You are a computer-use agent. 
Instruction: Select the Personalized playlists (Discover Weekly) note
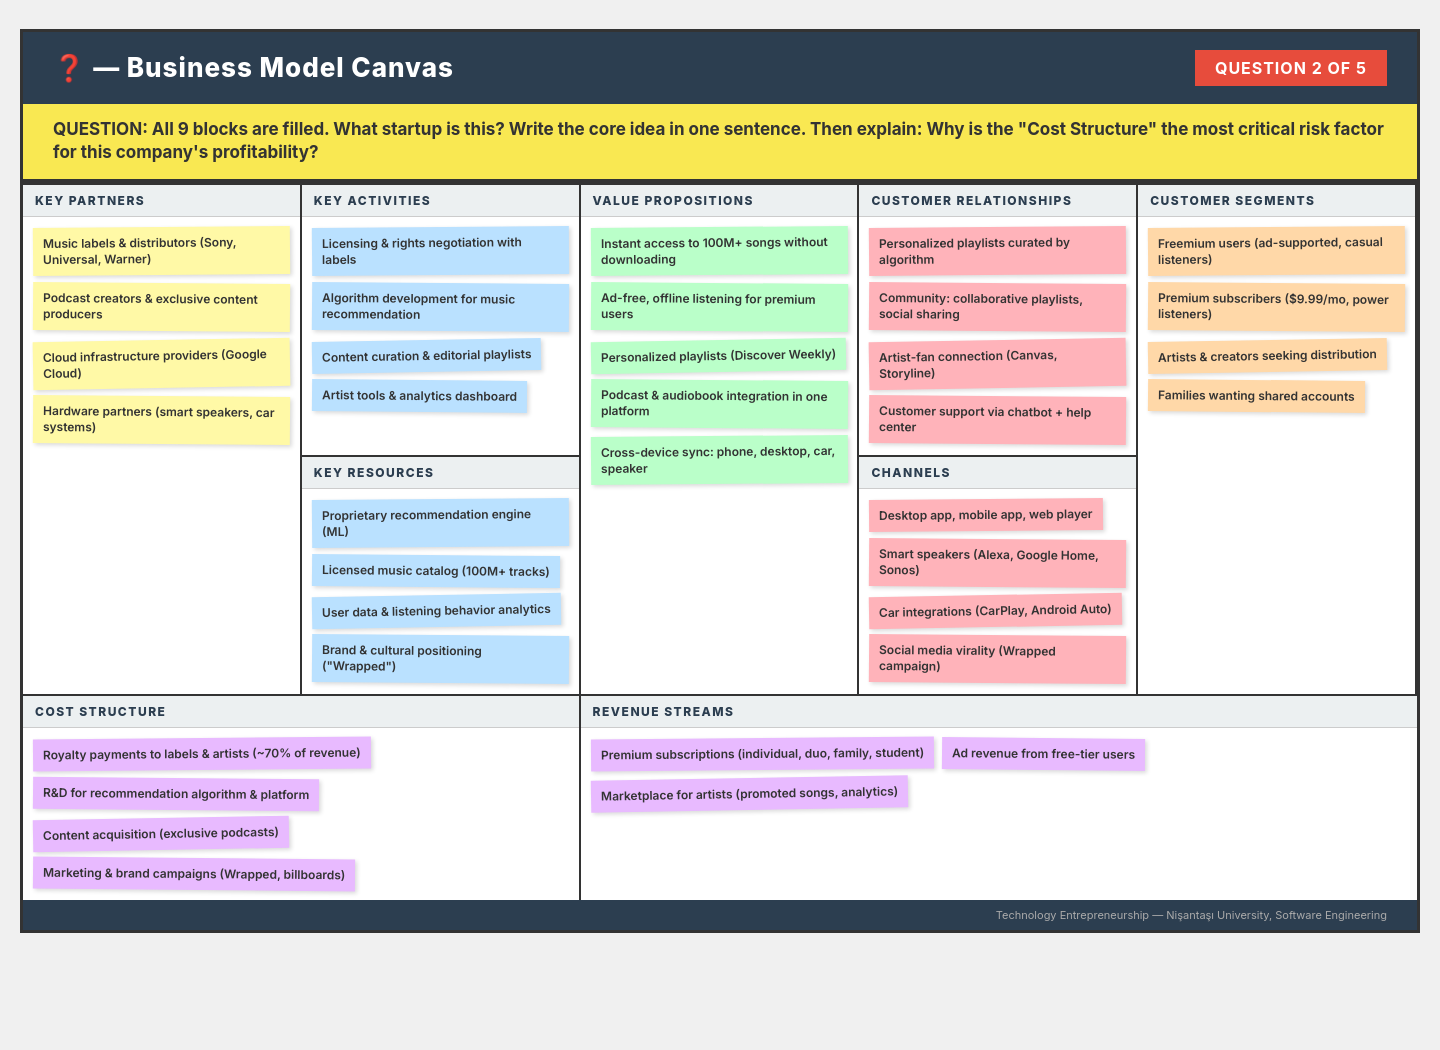(718, 356)
